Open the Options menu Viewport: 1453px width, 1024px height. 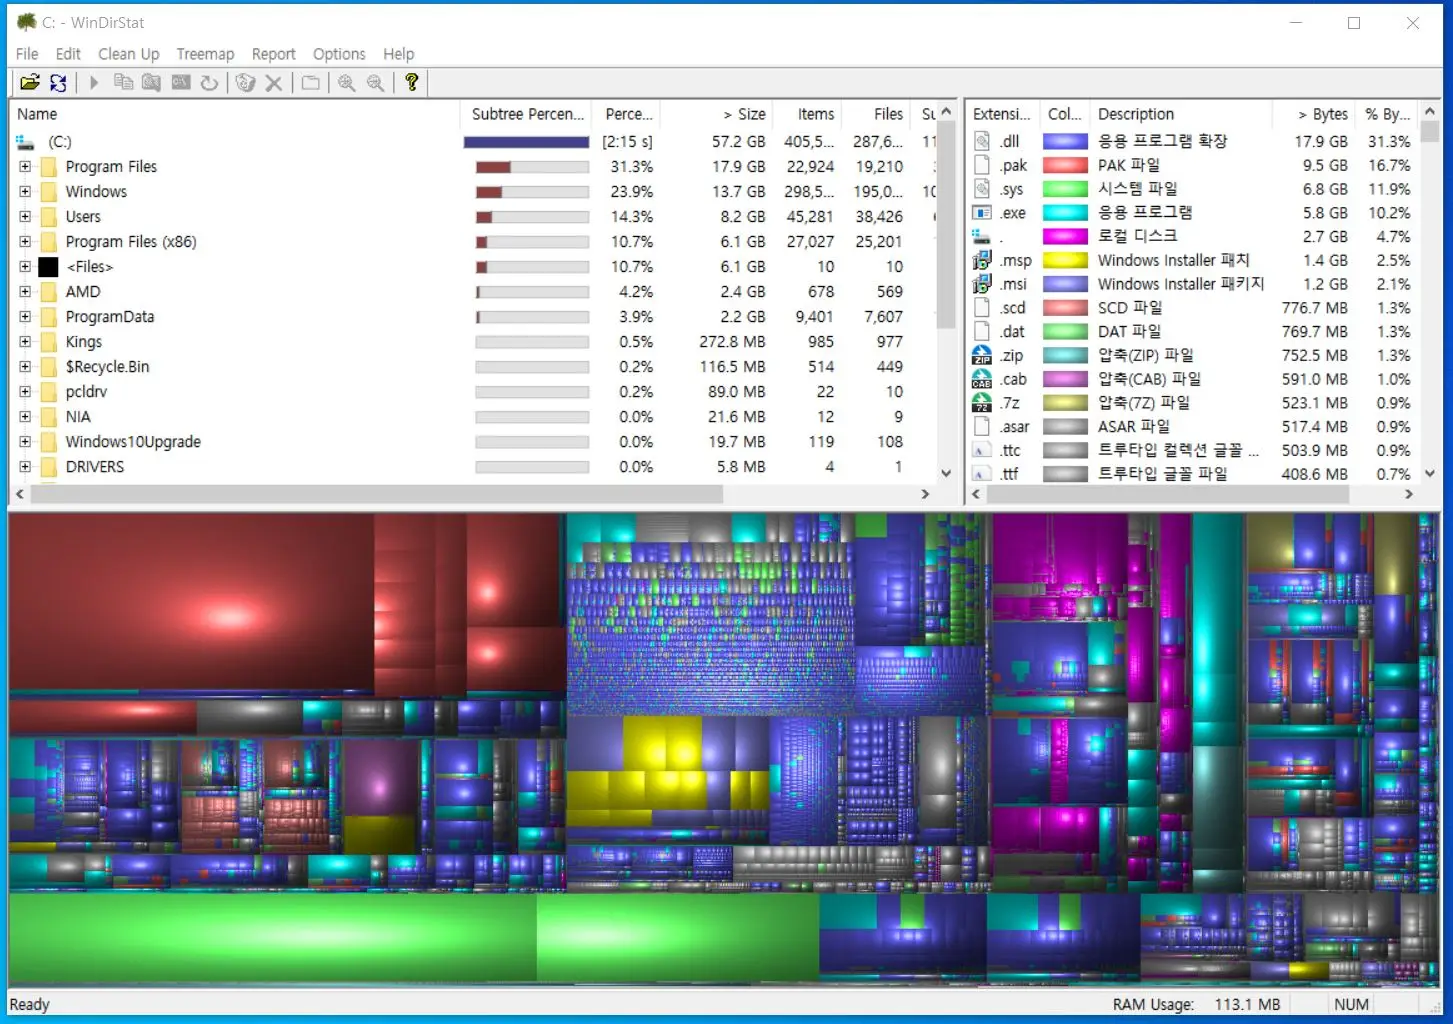(x=339, y=54)
